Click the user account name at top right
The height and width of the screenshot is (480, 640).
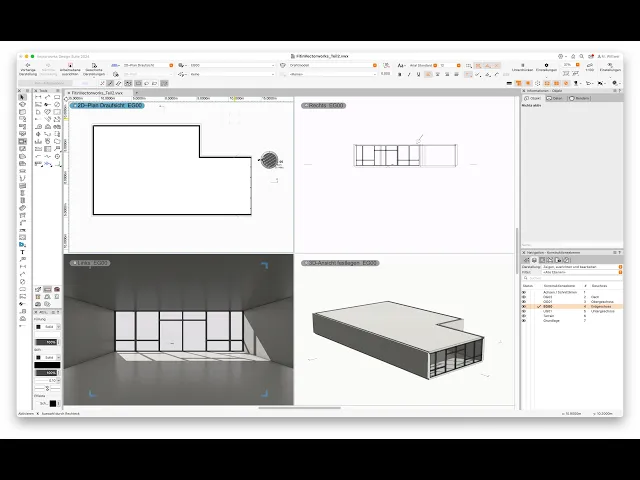608,56
